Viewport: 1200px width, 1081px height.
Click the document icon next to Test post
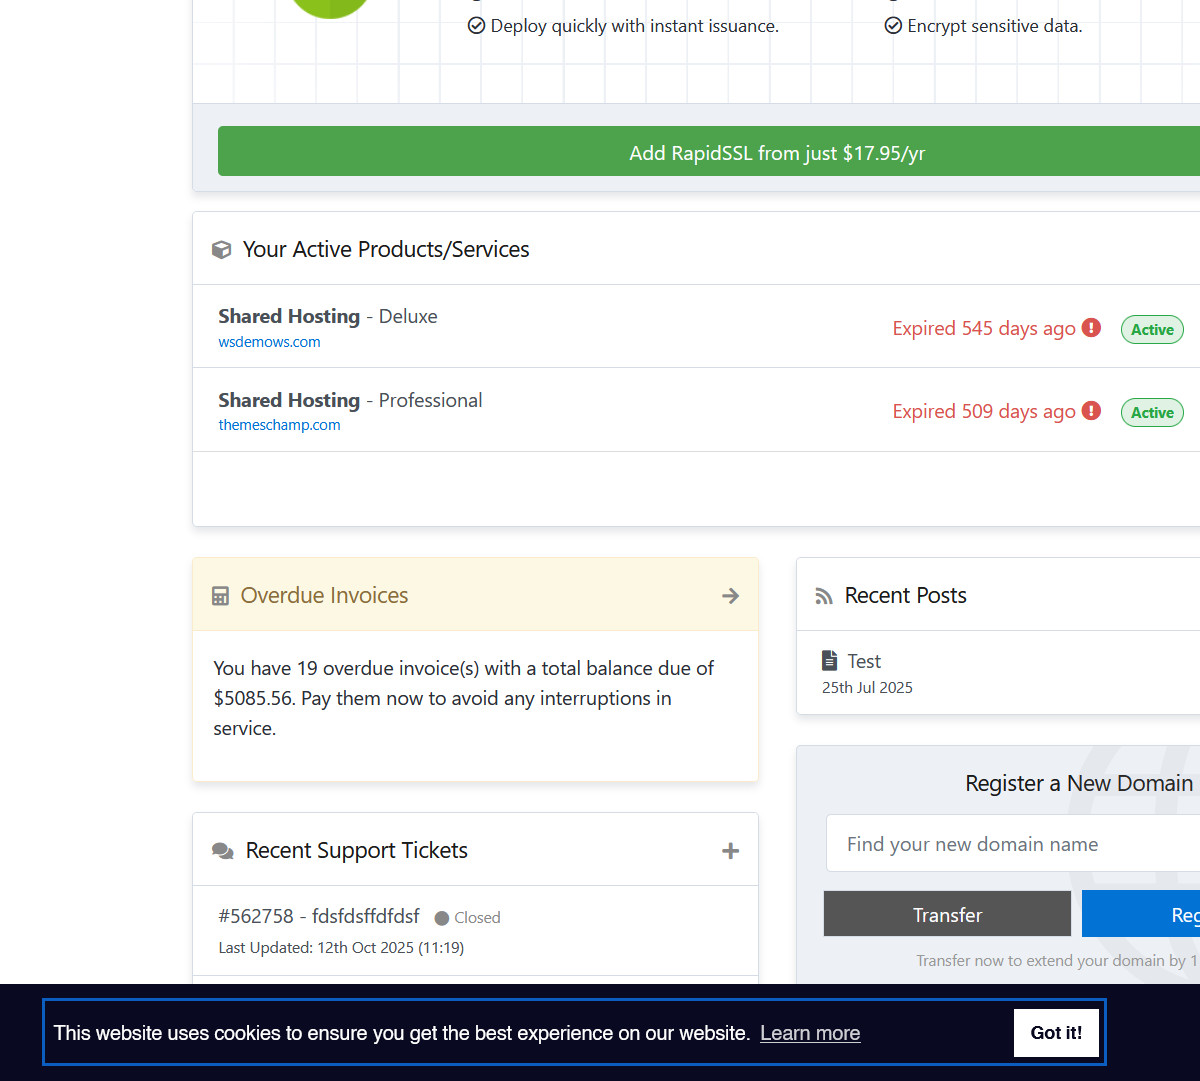point(829,661)
